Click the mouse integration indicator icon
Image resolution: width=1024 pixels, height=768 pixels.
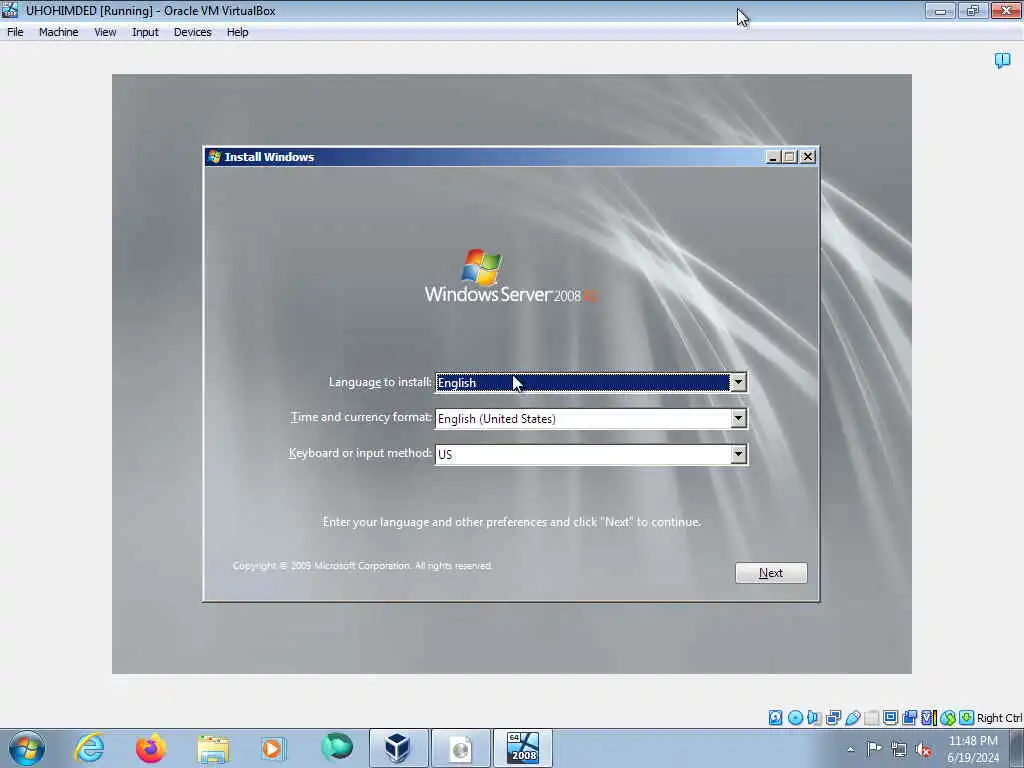pos(948,718)
